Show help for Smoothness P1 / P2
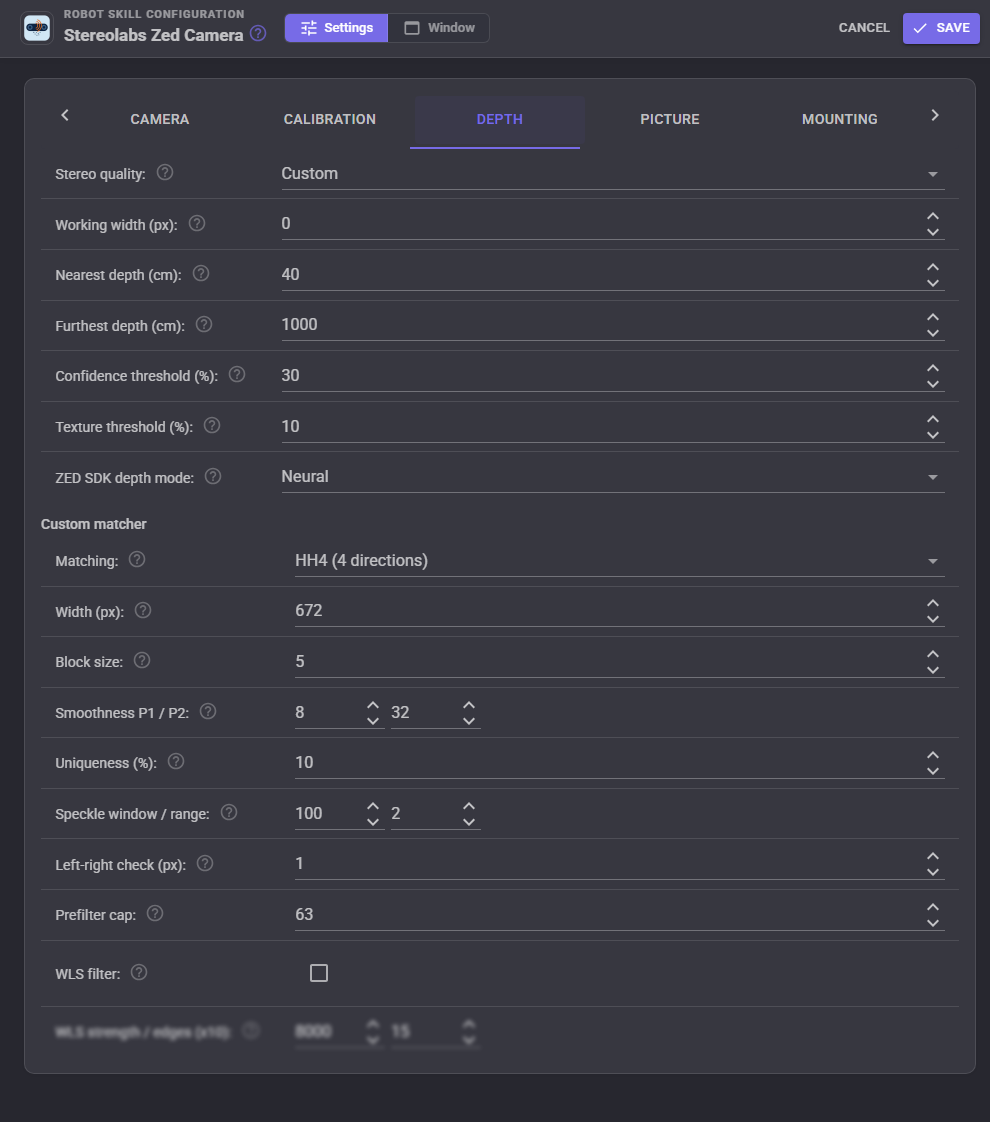The height and width of the screenshot is (1122, 990). pyautogui.click(x=207, y=711)
